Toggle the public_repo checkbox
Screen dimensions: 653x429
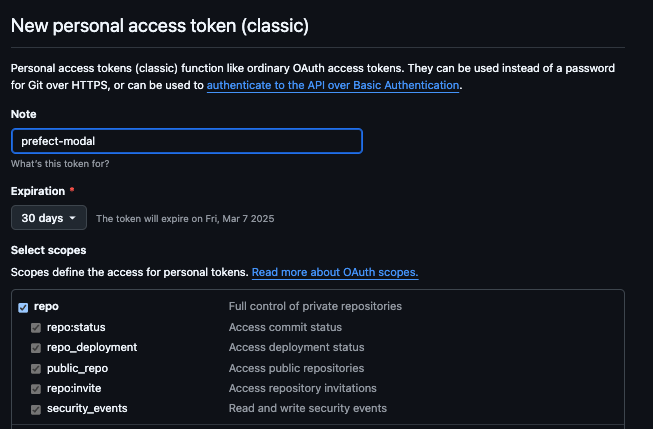tap(36, 369)
